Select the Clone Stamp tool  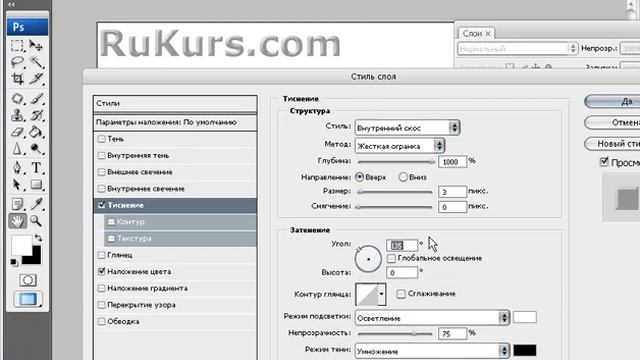point(17,116)
